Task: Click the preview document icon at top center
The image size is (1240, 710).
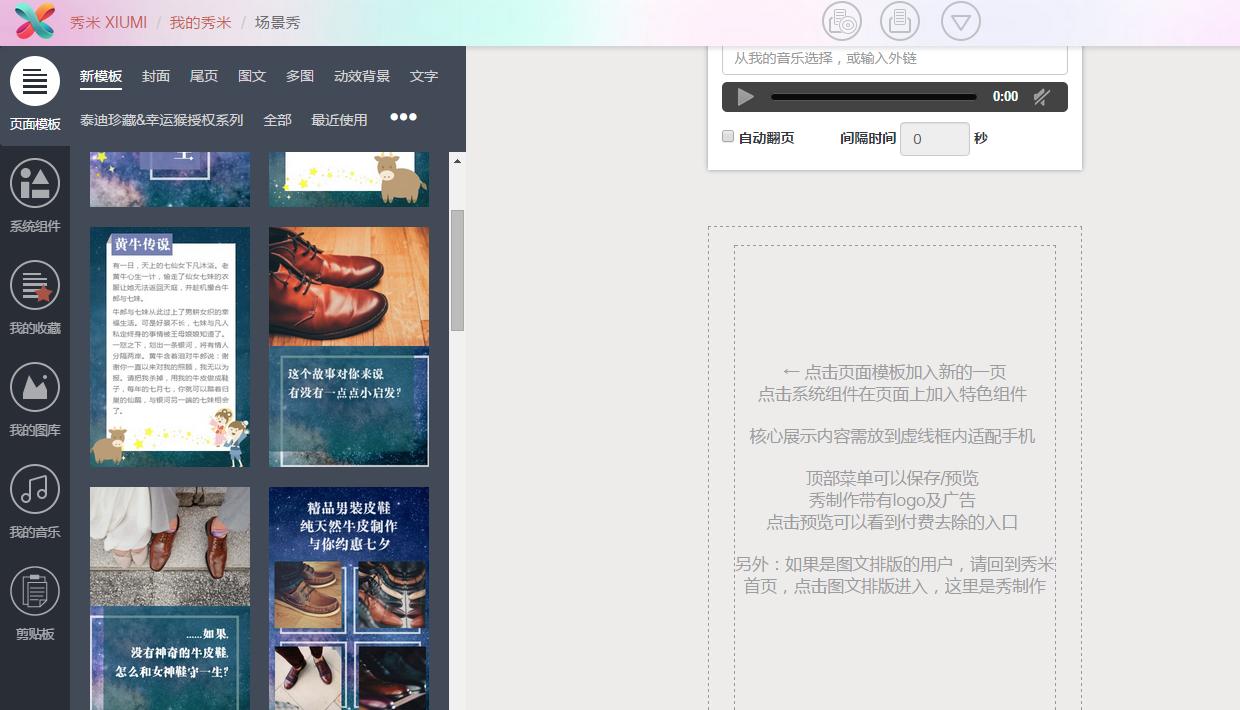Action: 899,20
